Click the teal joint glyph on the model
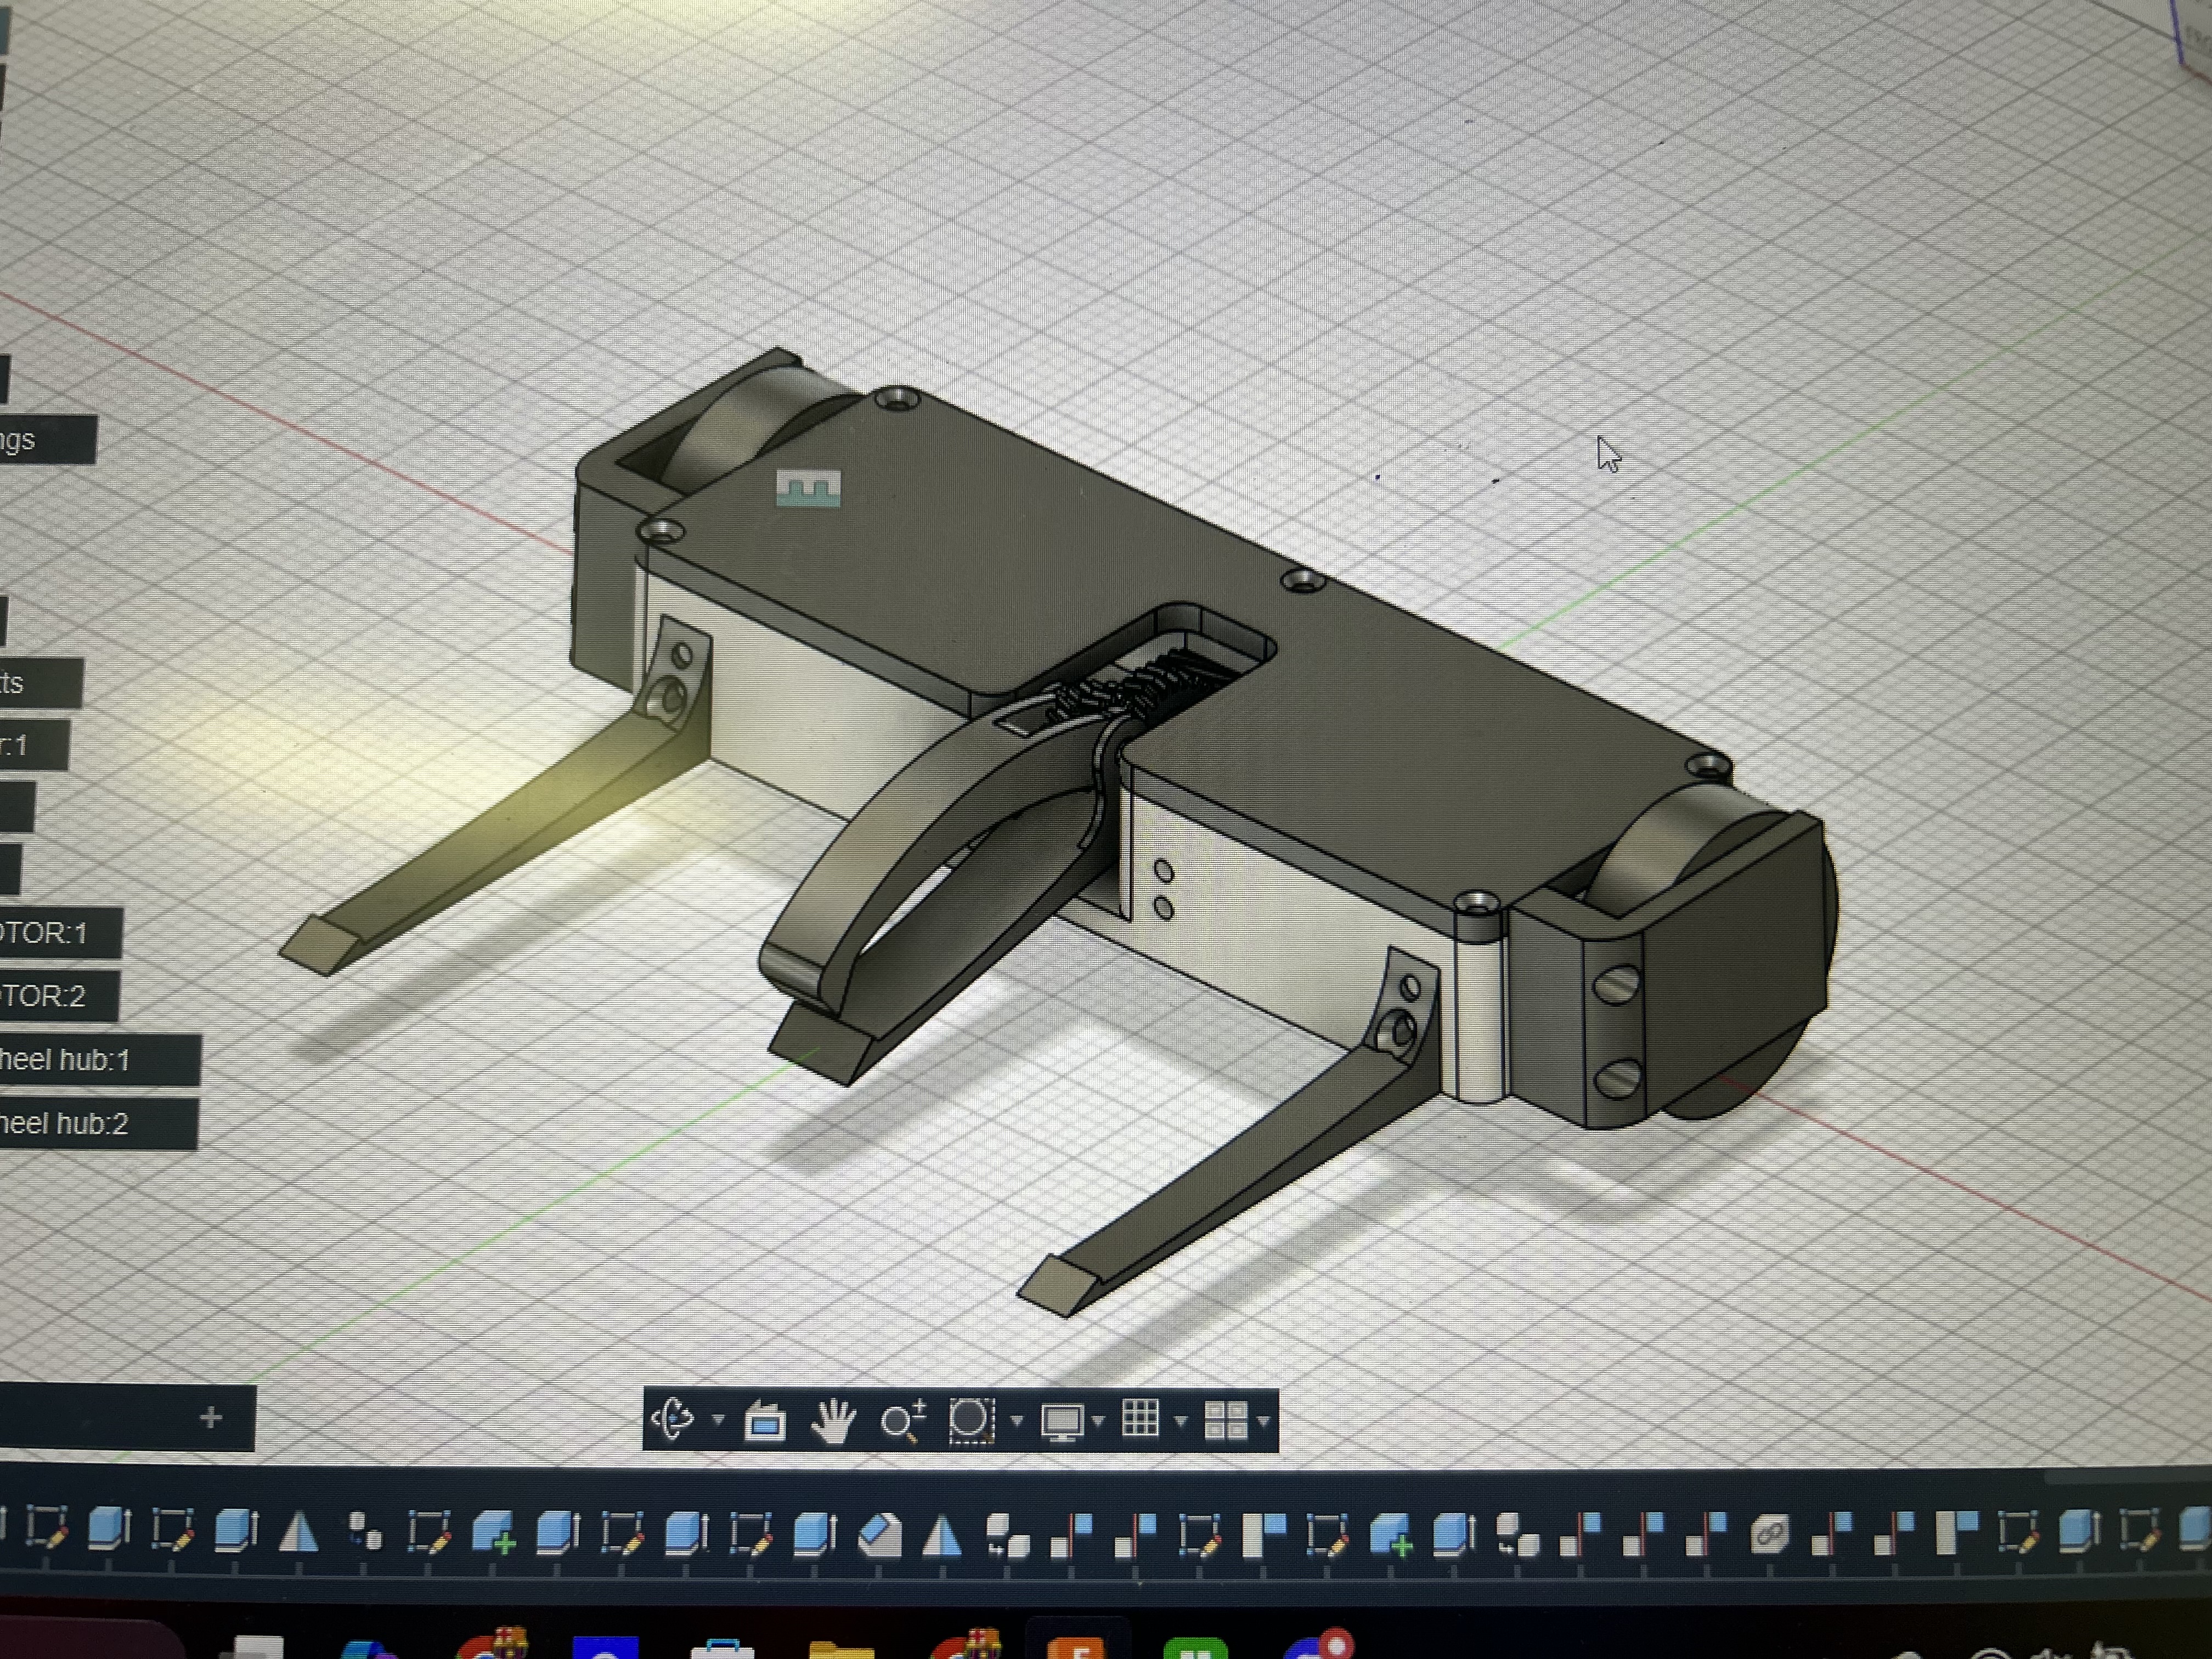The image size is (2212, 1659). tap(808, 489)
